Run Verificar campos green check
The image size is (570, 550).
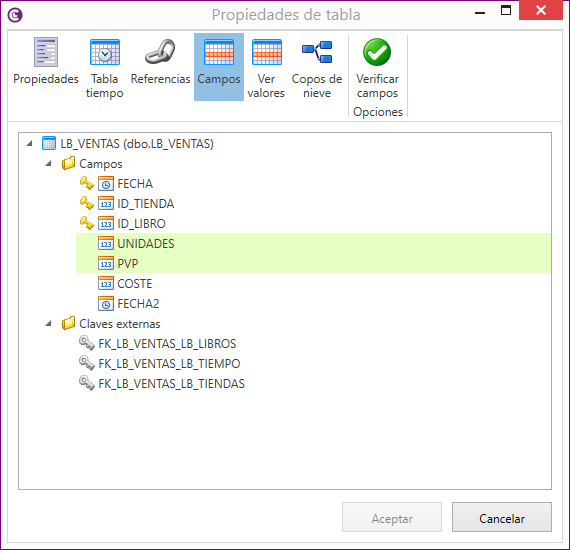click(377, 52)
